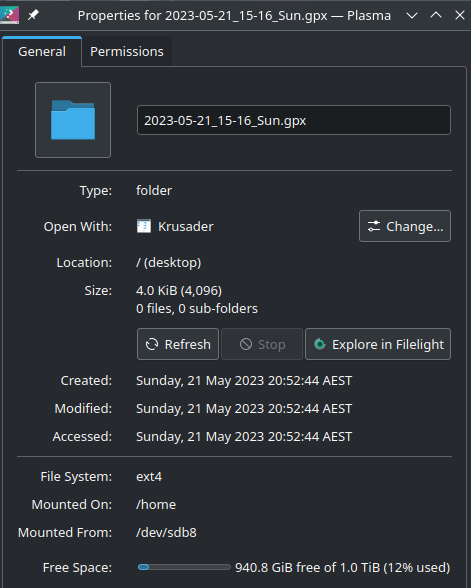This screenshot has height=588, width=471.
Task: Refresh the folder size calculation
Action: tap(178, 344)
